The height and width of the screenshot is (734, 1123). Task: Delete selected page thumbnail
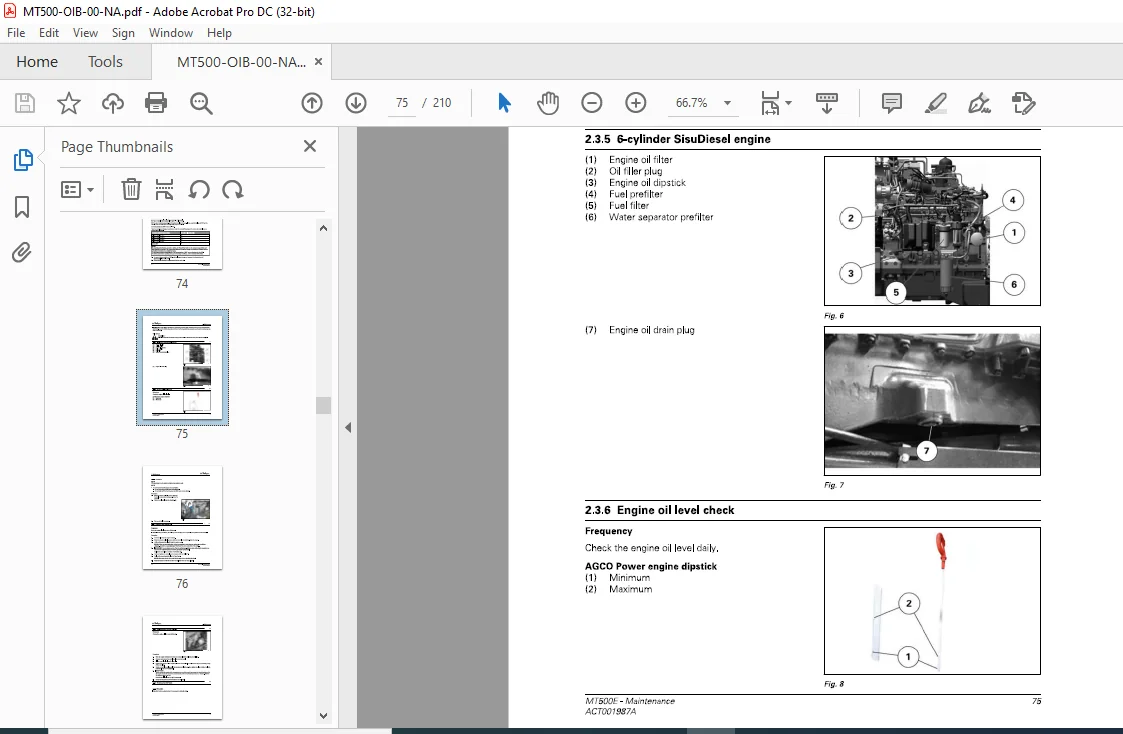point(131,190)
